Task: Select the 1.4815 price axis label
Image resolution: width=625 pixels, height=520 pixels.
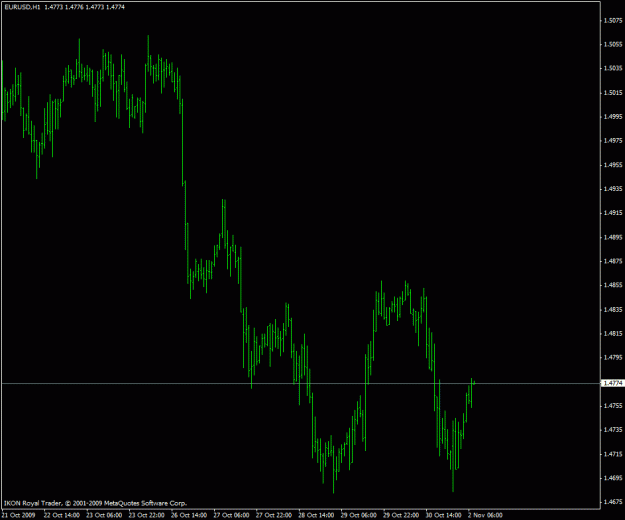Action: [613, 334]
